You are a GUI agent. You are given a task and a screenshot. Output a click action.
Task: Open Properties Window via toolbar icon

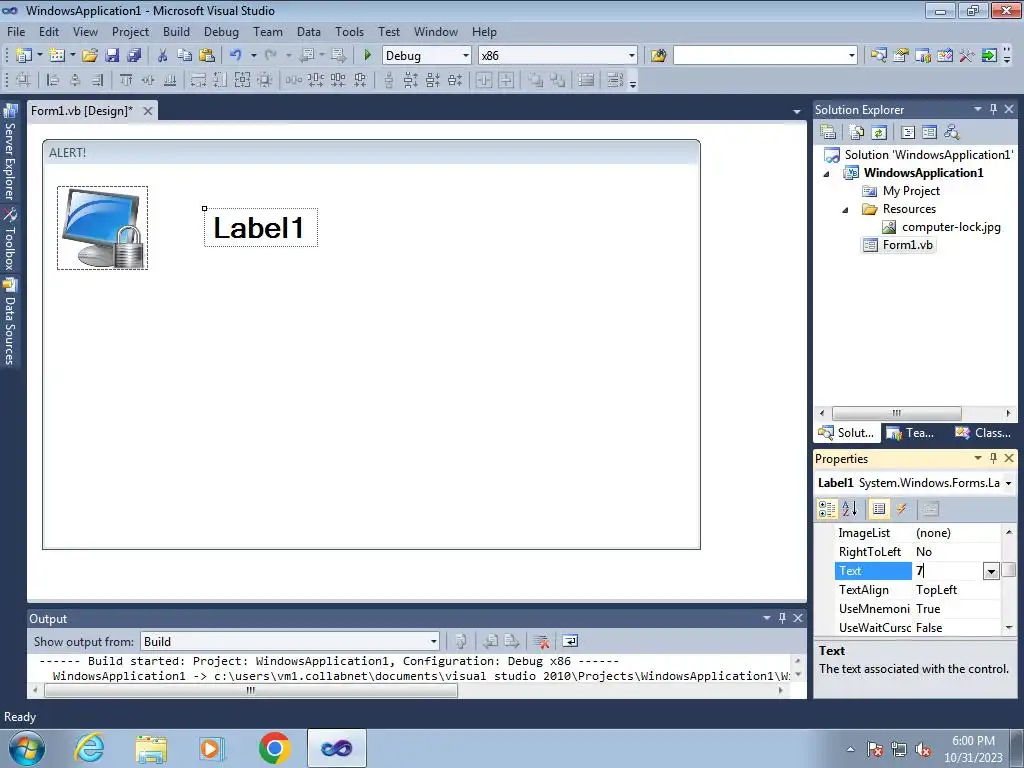pos(901,56)
